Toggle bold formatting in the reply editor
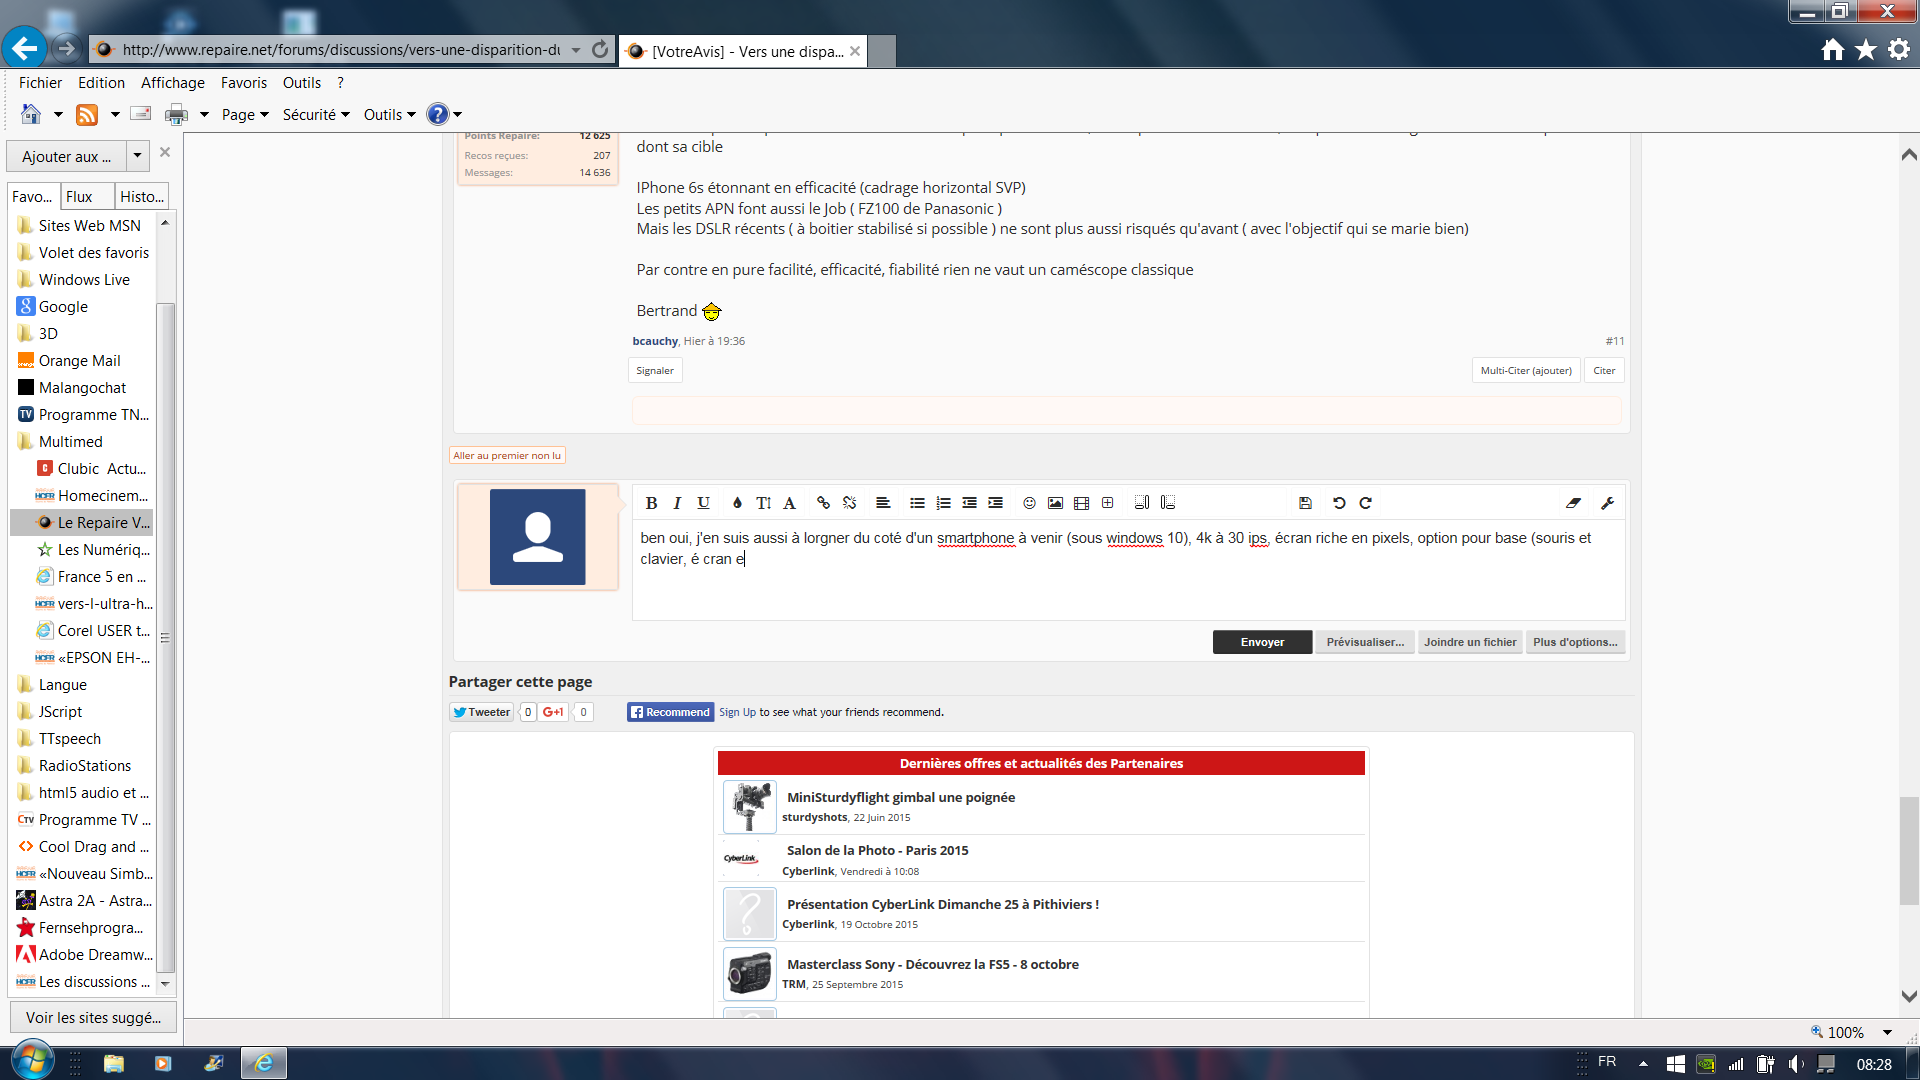Viewport: 1920px width, 1080px height. pyautogui.click(x=651, y=503)
